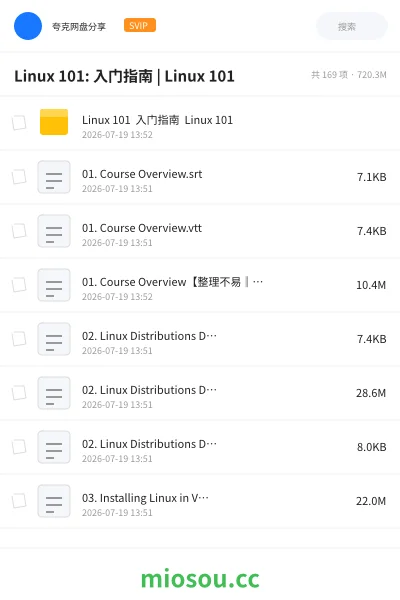Image resolution: width=400 pixels, height=600 pixels.
Task: Click the search input field
Action: 352,26
